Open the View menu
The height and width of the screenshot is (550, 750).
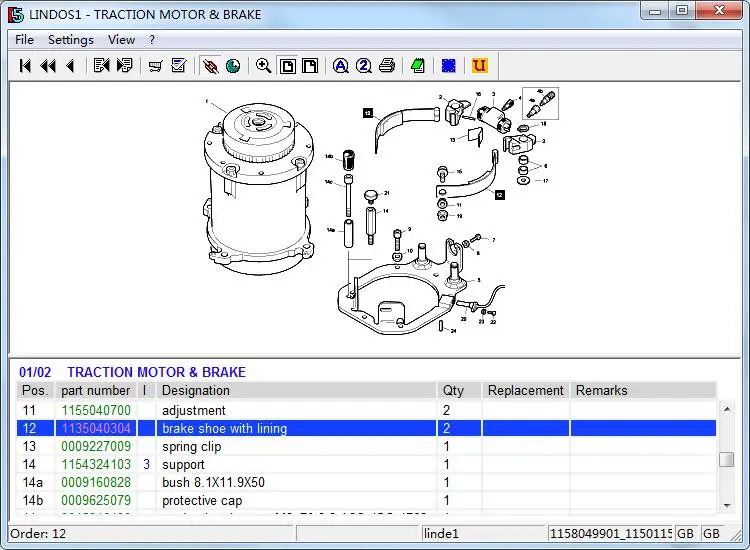[121, 40]
